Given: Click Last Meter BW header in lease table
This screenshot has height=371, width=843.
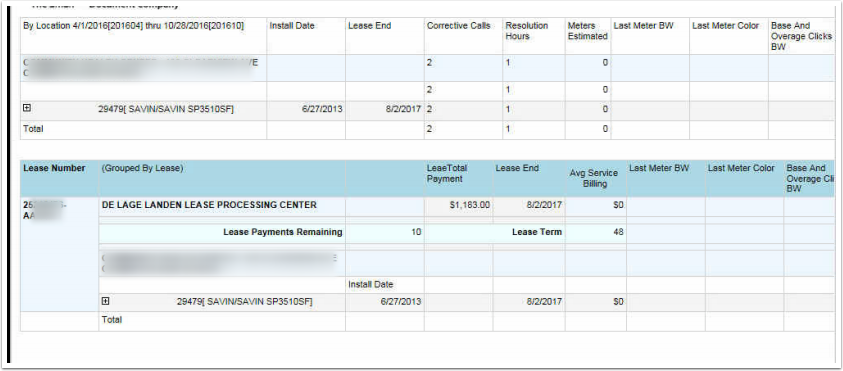Looking at the screenshot, I should [x=659, y=168].
